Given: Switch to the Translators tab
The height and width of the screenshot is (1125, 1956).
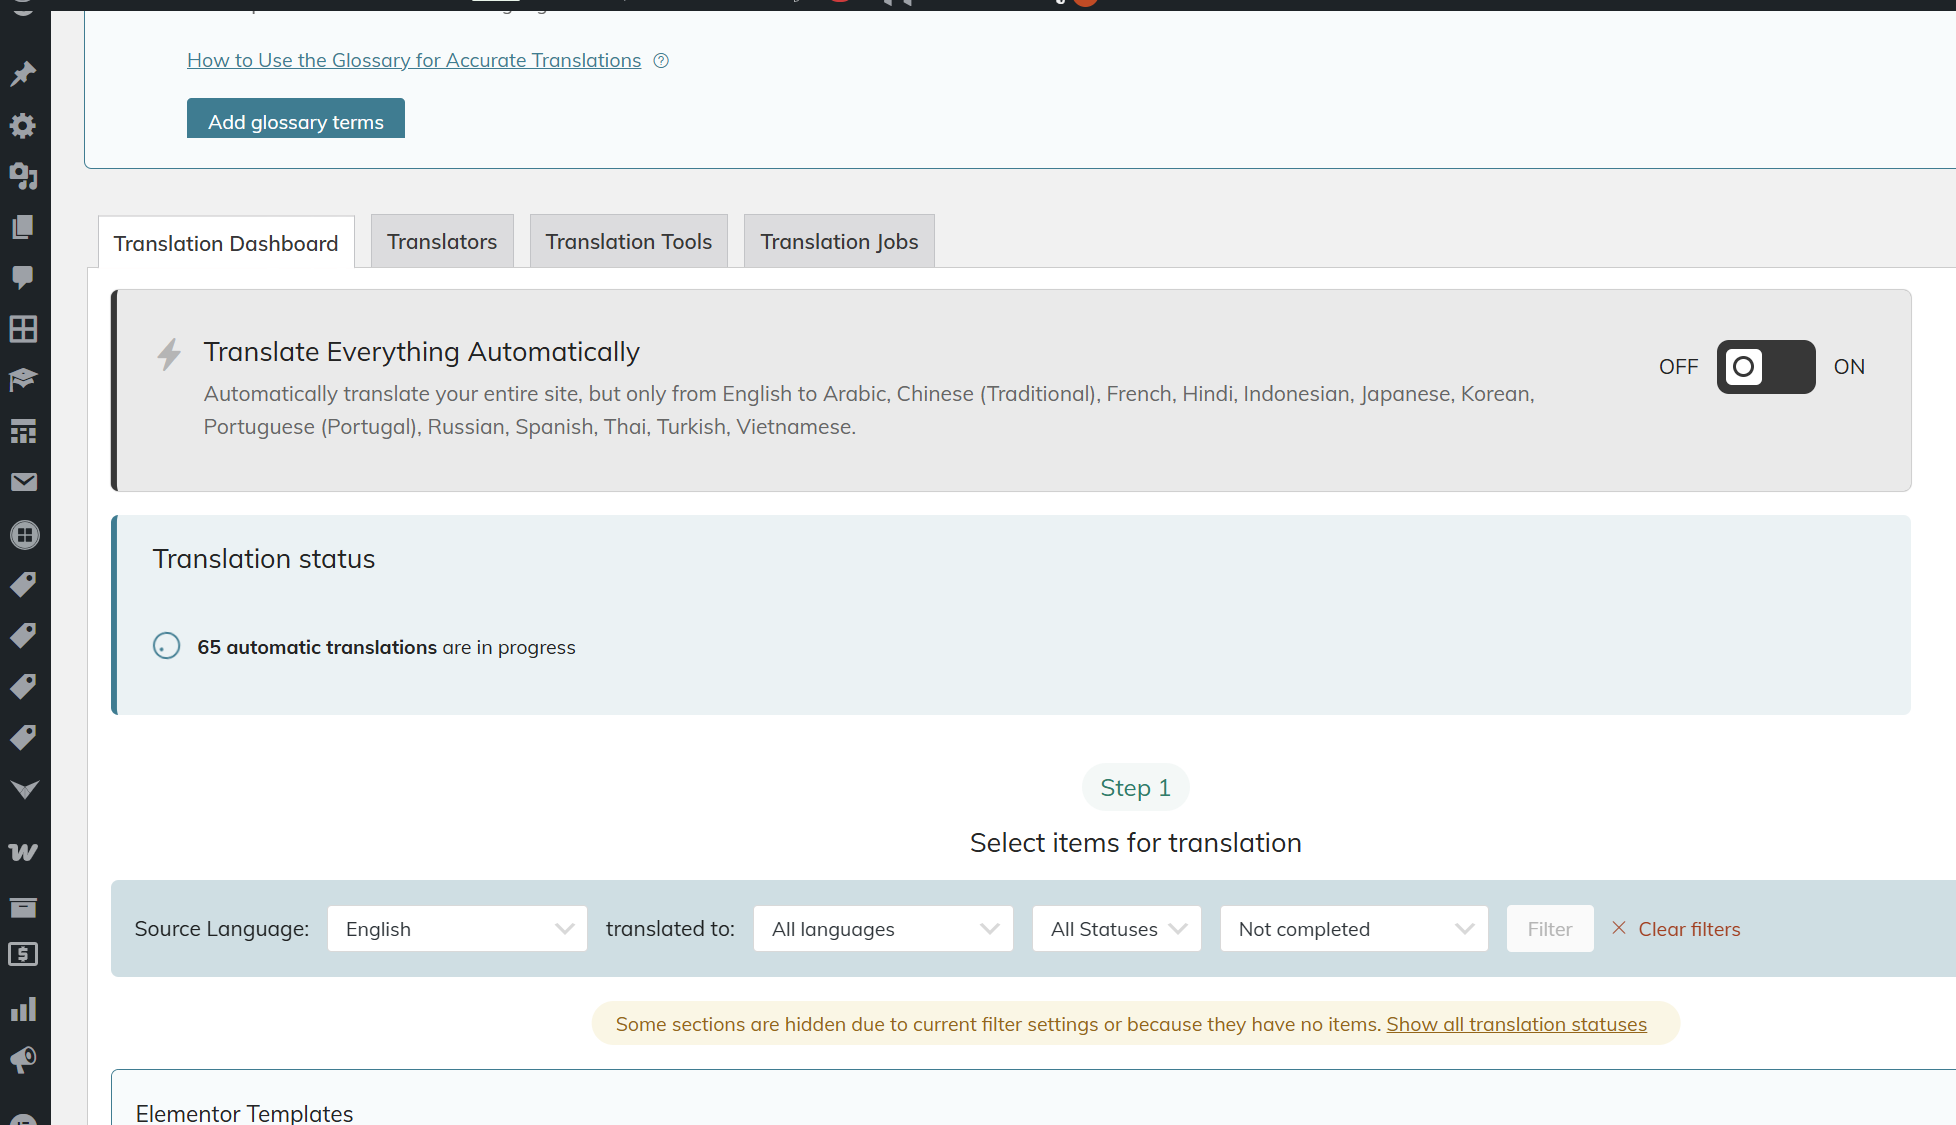Looking at the screenshot, I should pyautogui.click(x=442, y=242).
